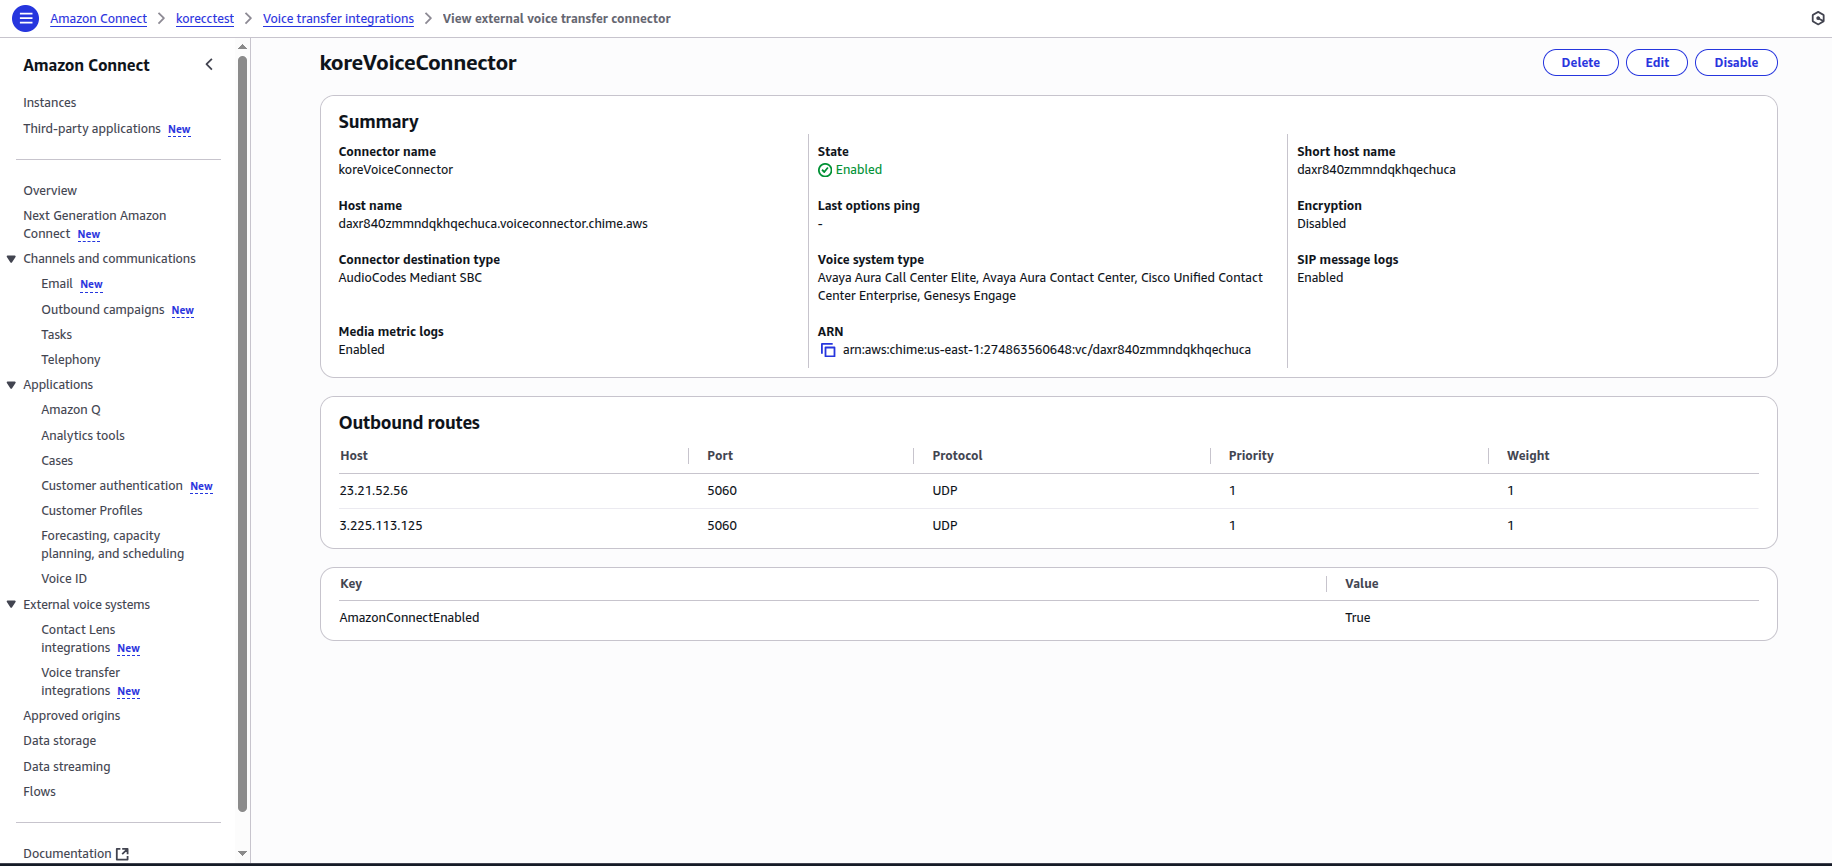
Task: Open Next Generation Amazon Connect
Action: (94, 225)
